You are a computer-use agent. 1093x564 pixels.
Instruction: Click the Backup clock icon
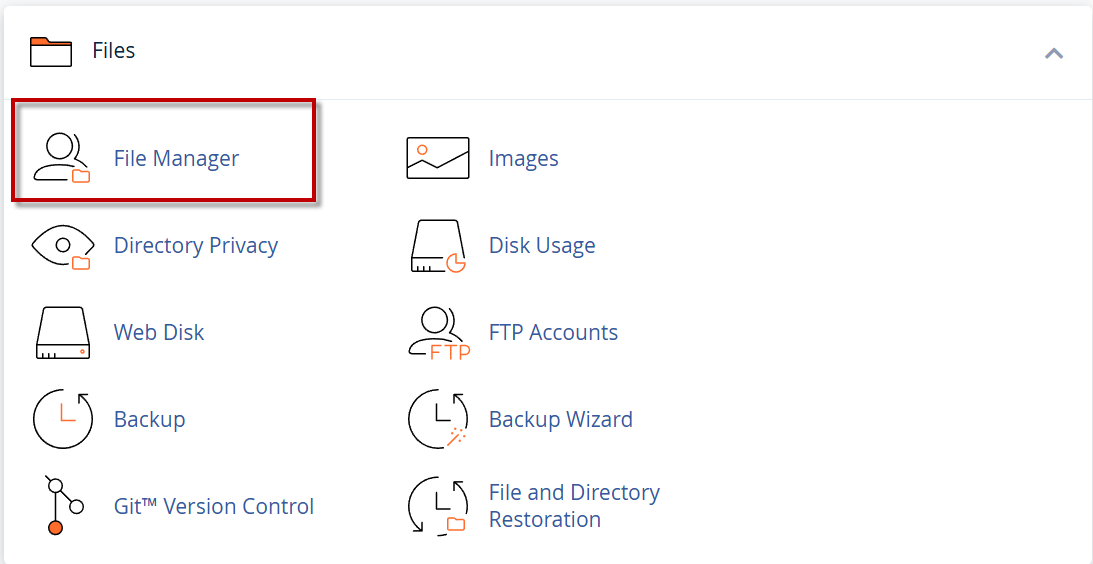pos(62,420)
